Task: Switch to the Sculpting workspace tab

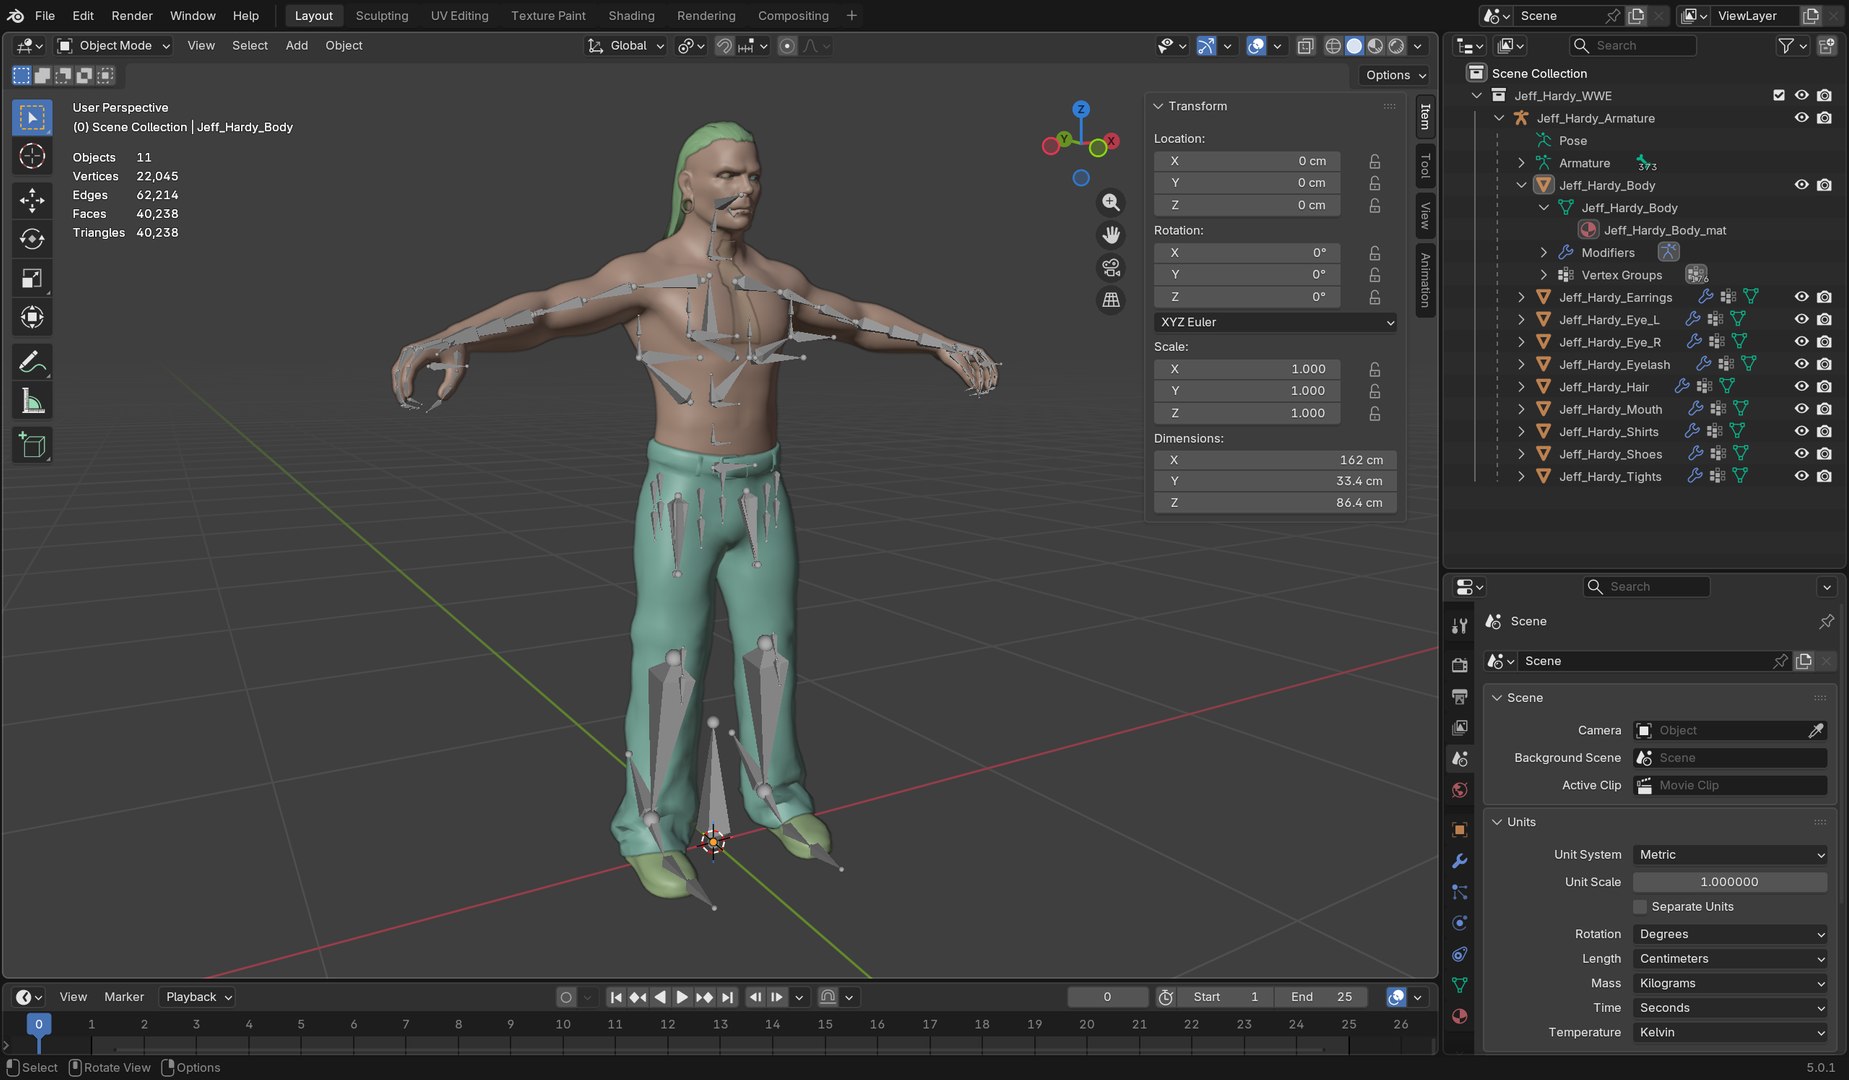Action: point(382,16)
